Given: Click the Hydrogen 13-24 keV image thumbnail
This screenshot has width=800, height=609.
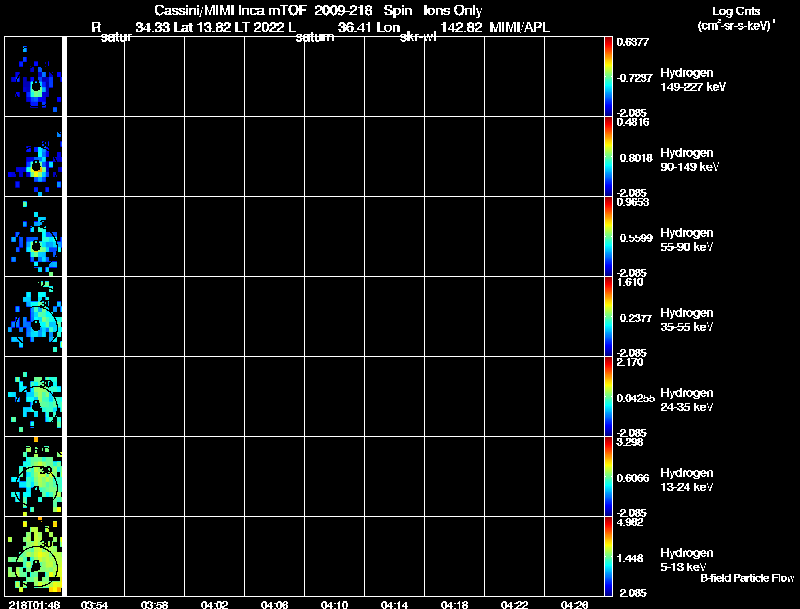Looking at the screenshot, I should coord(33,476).
